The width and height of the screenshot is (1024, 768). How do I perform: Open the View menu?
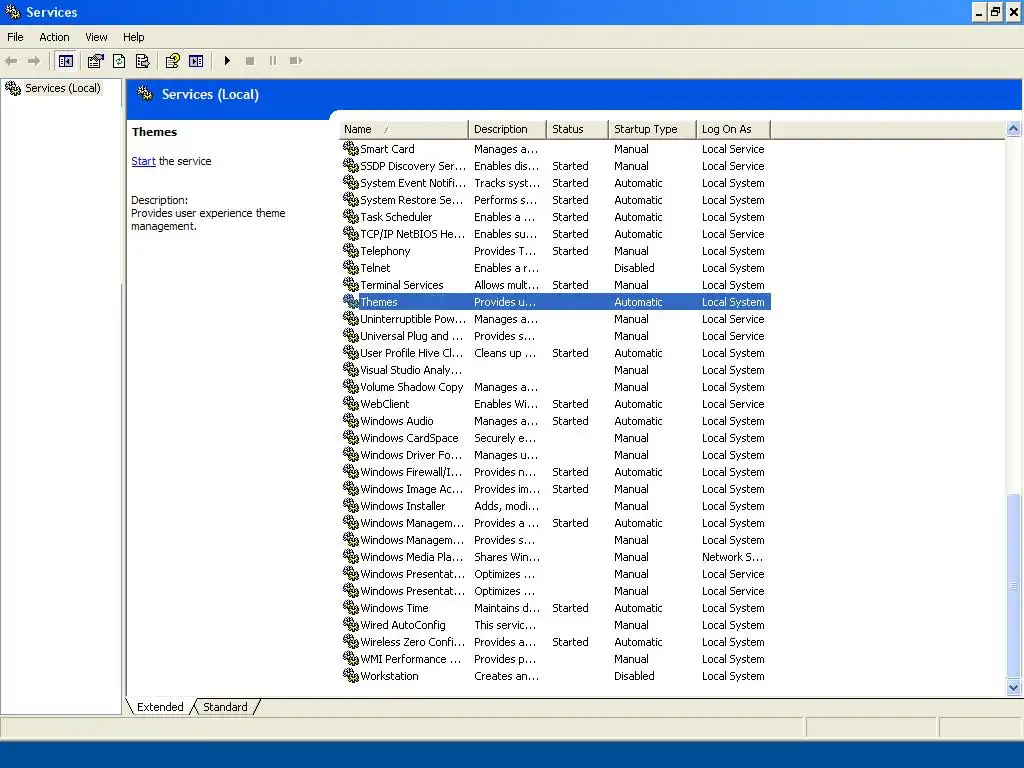[x=96, y=37]
